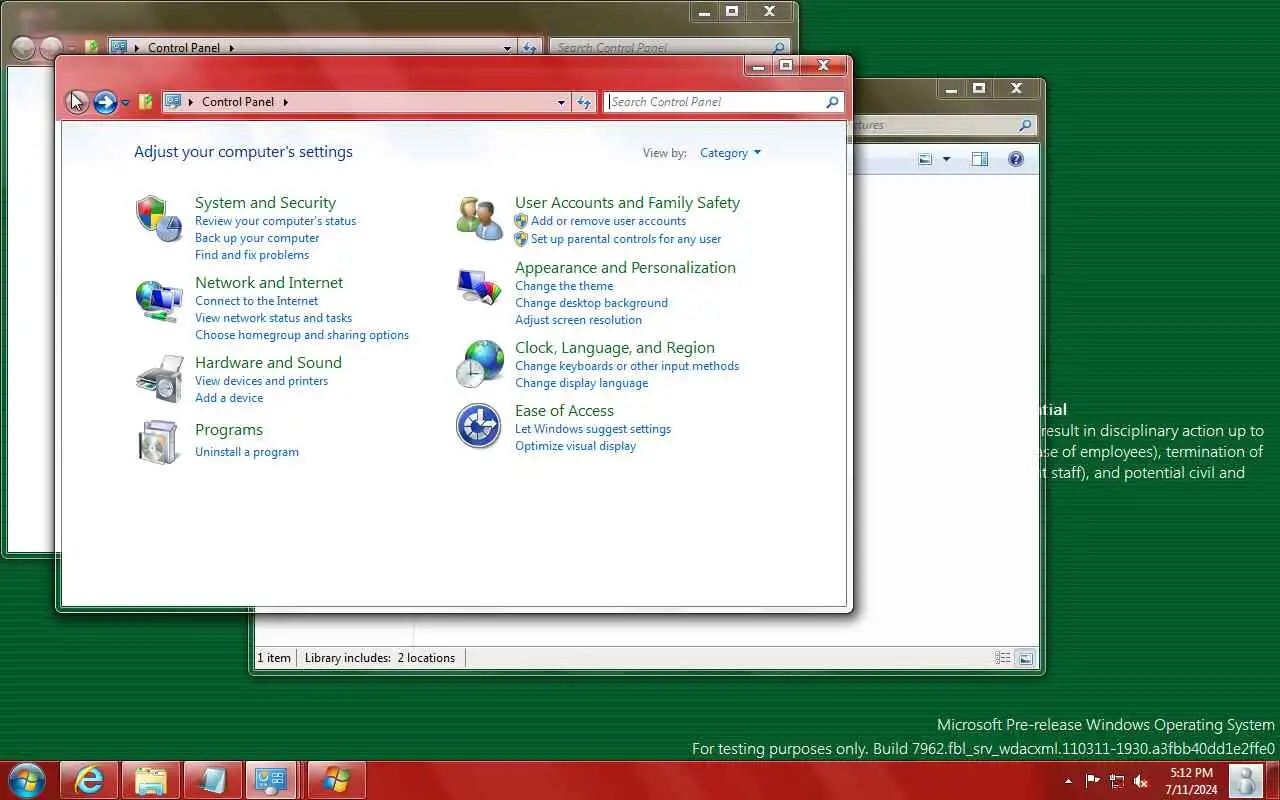This screenshot has height=800, width=1280.
Task: Click Change keyboards or other input methods
Action: [627, 366]
